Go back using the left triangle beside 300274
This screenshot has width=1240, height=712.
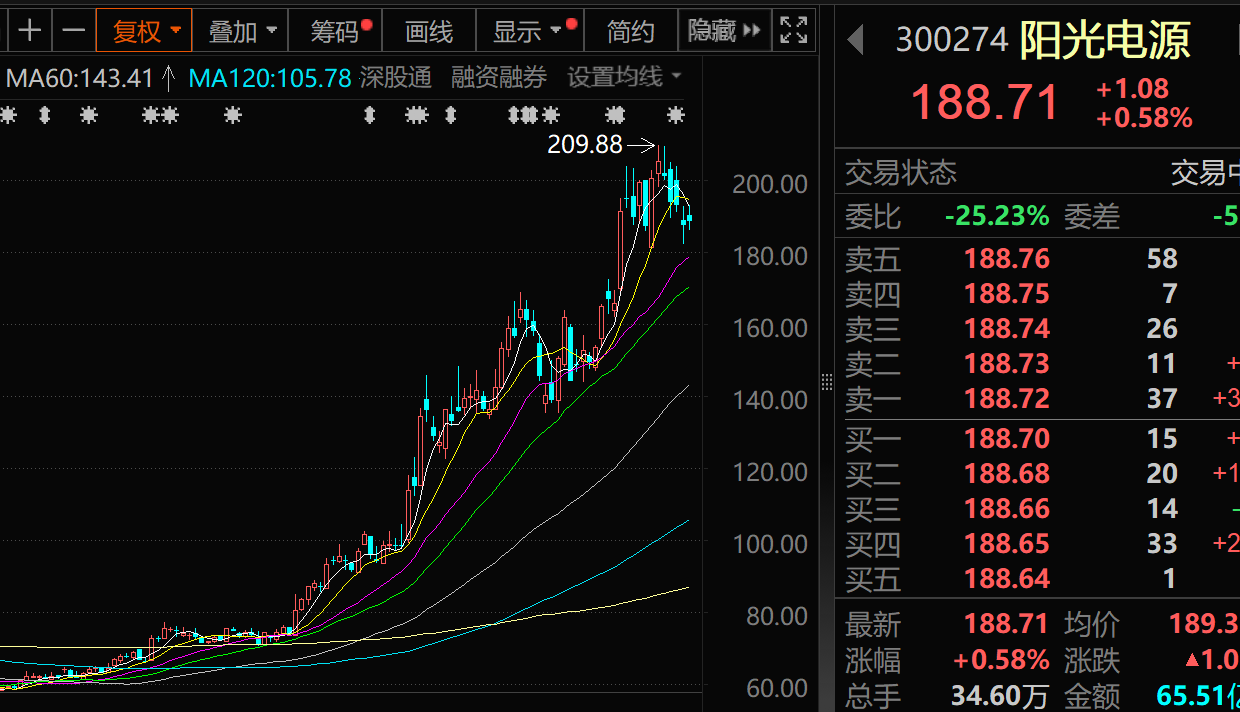coord(855,40)
